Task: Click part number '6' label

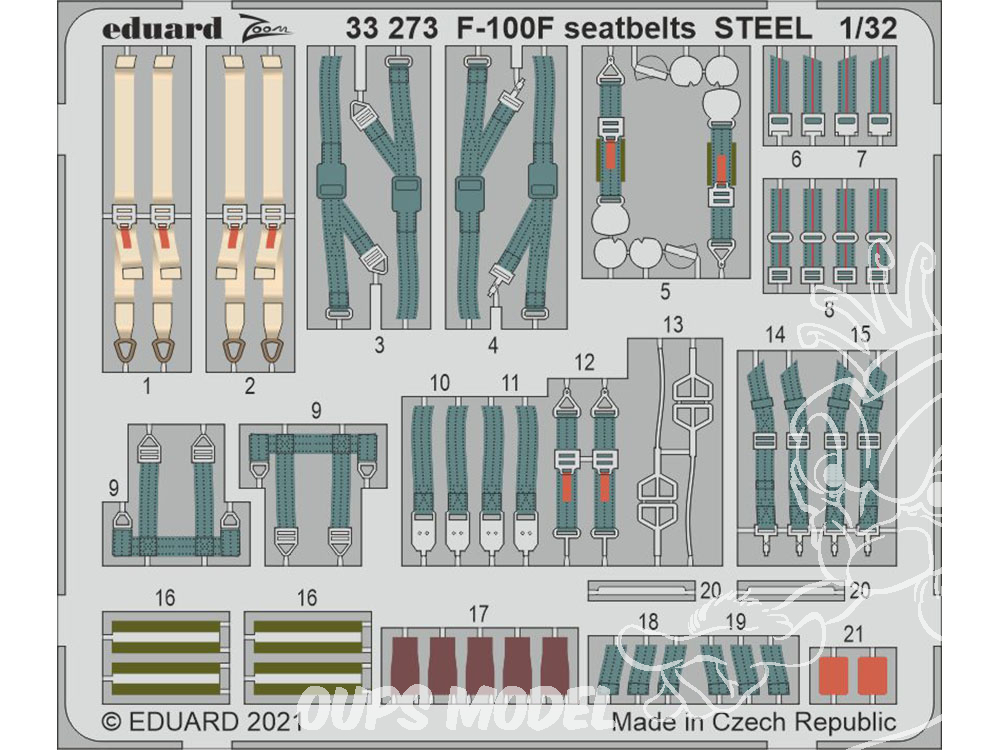Action: pyautogui.click(x=796, y=159)
